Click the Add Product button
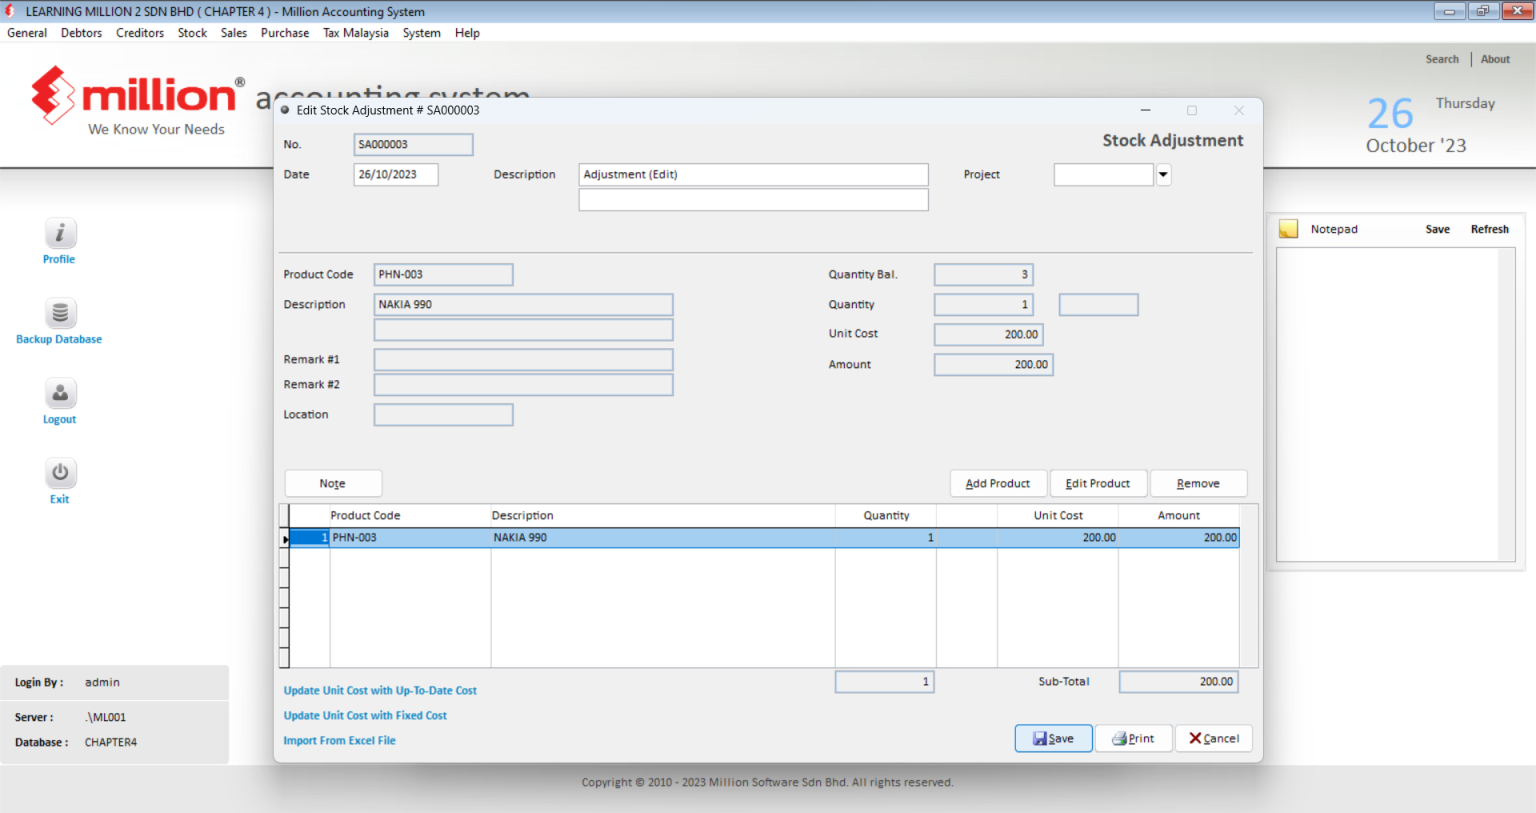Screen dimensions: 1536x813 (998, 483)
